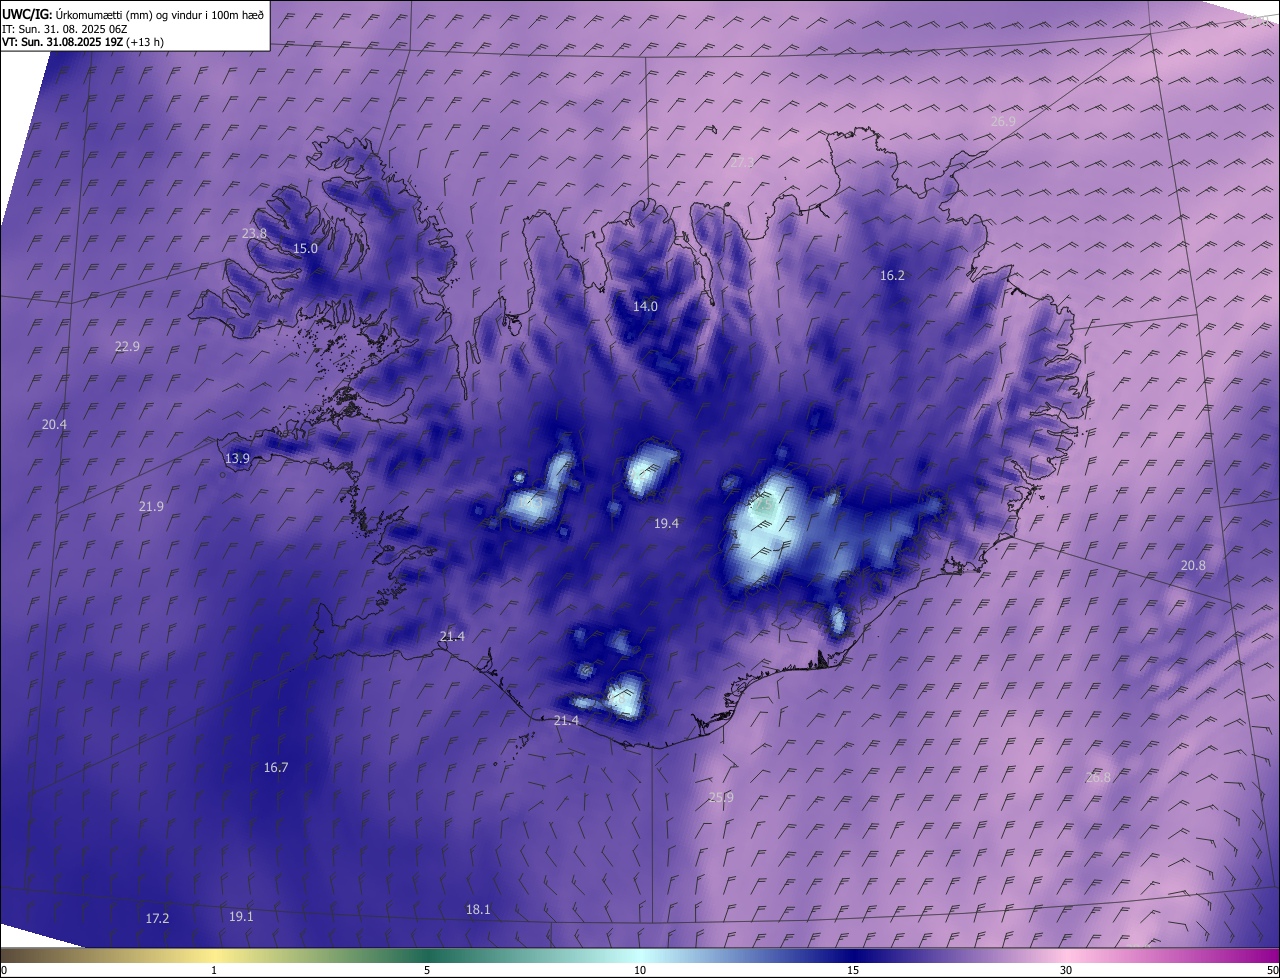This screenshot has width=1280, height=978.
Task: Click the color scale tick labeled 15
Action: pos(853,970)
